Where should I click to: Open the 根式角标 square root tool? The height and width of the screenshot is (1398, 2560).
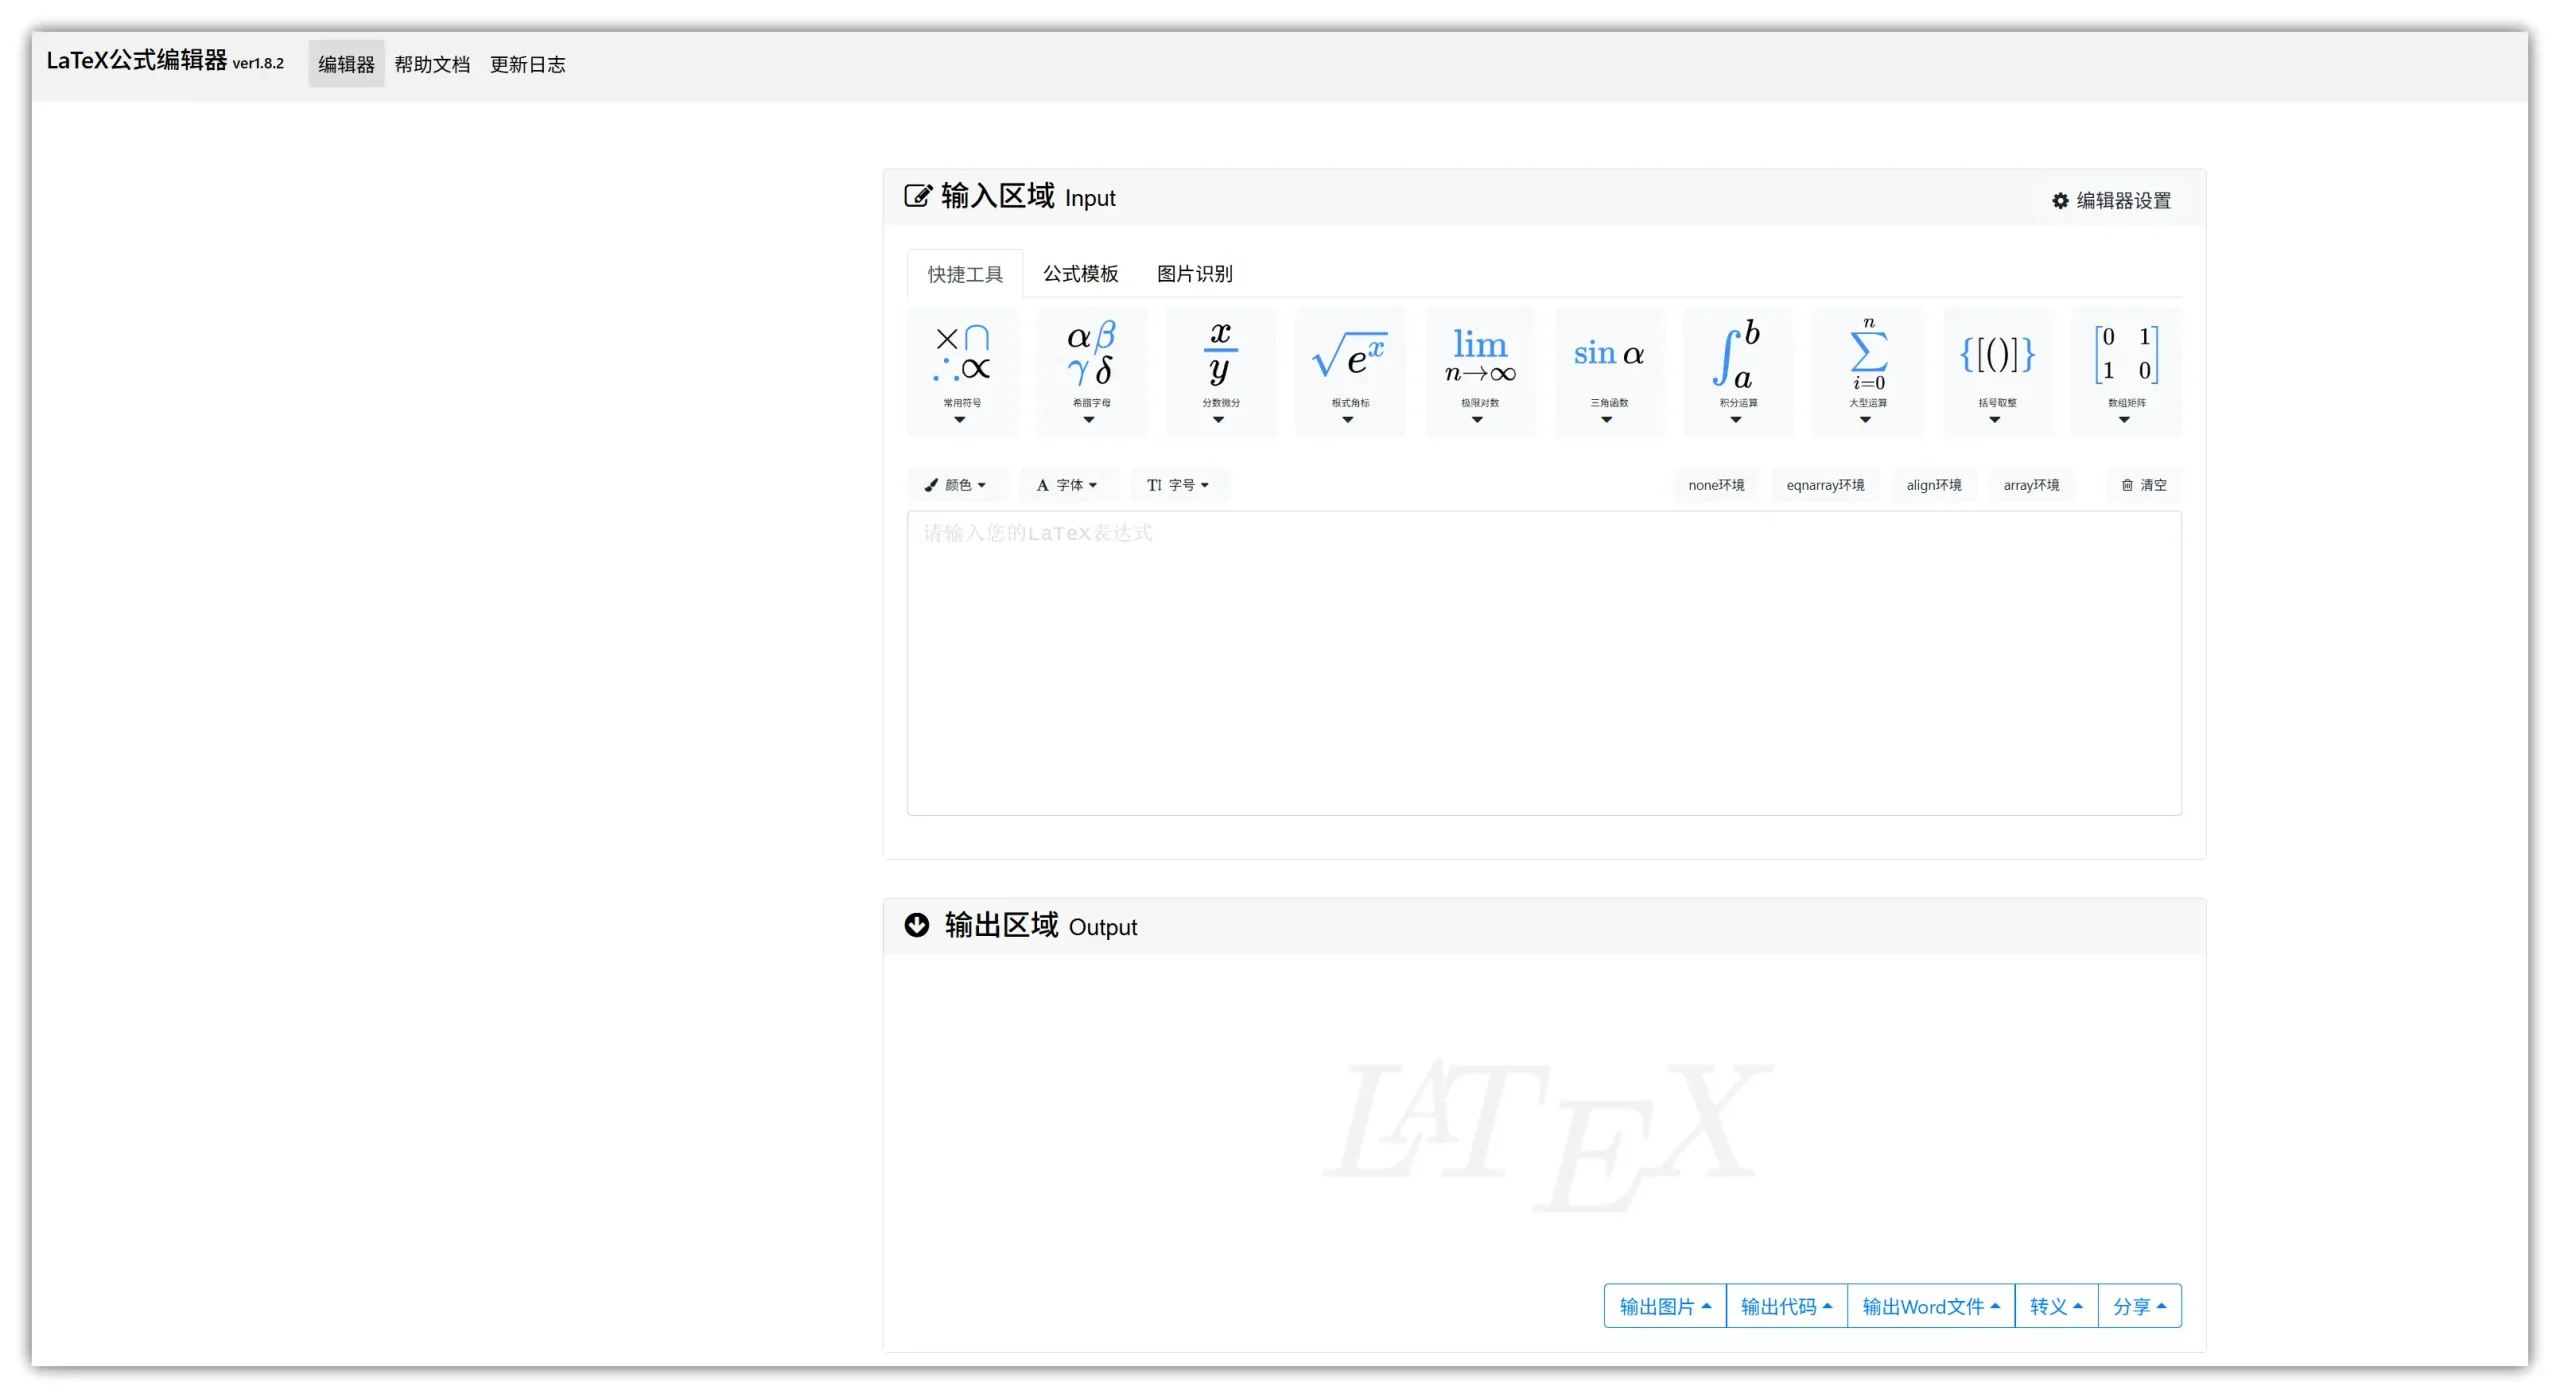click(1350, 371)
